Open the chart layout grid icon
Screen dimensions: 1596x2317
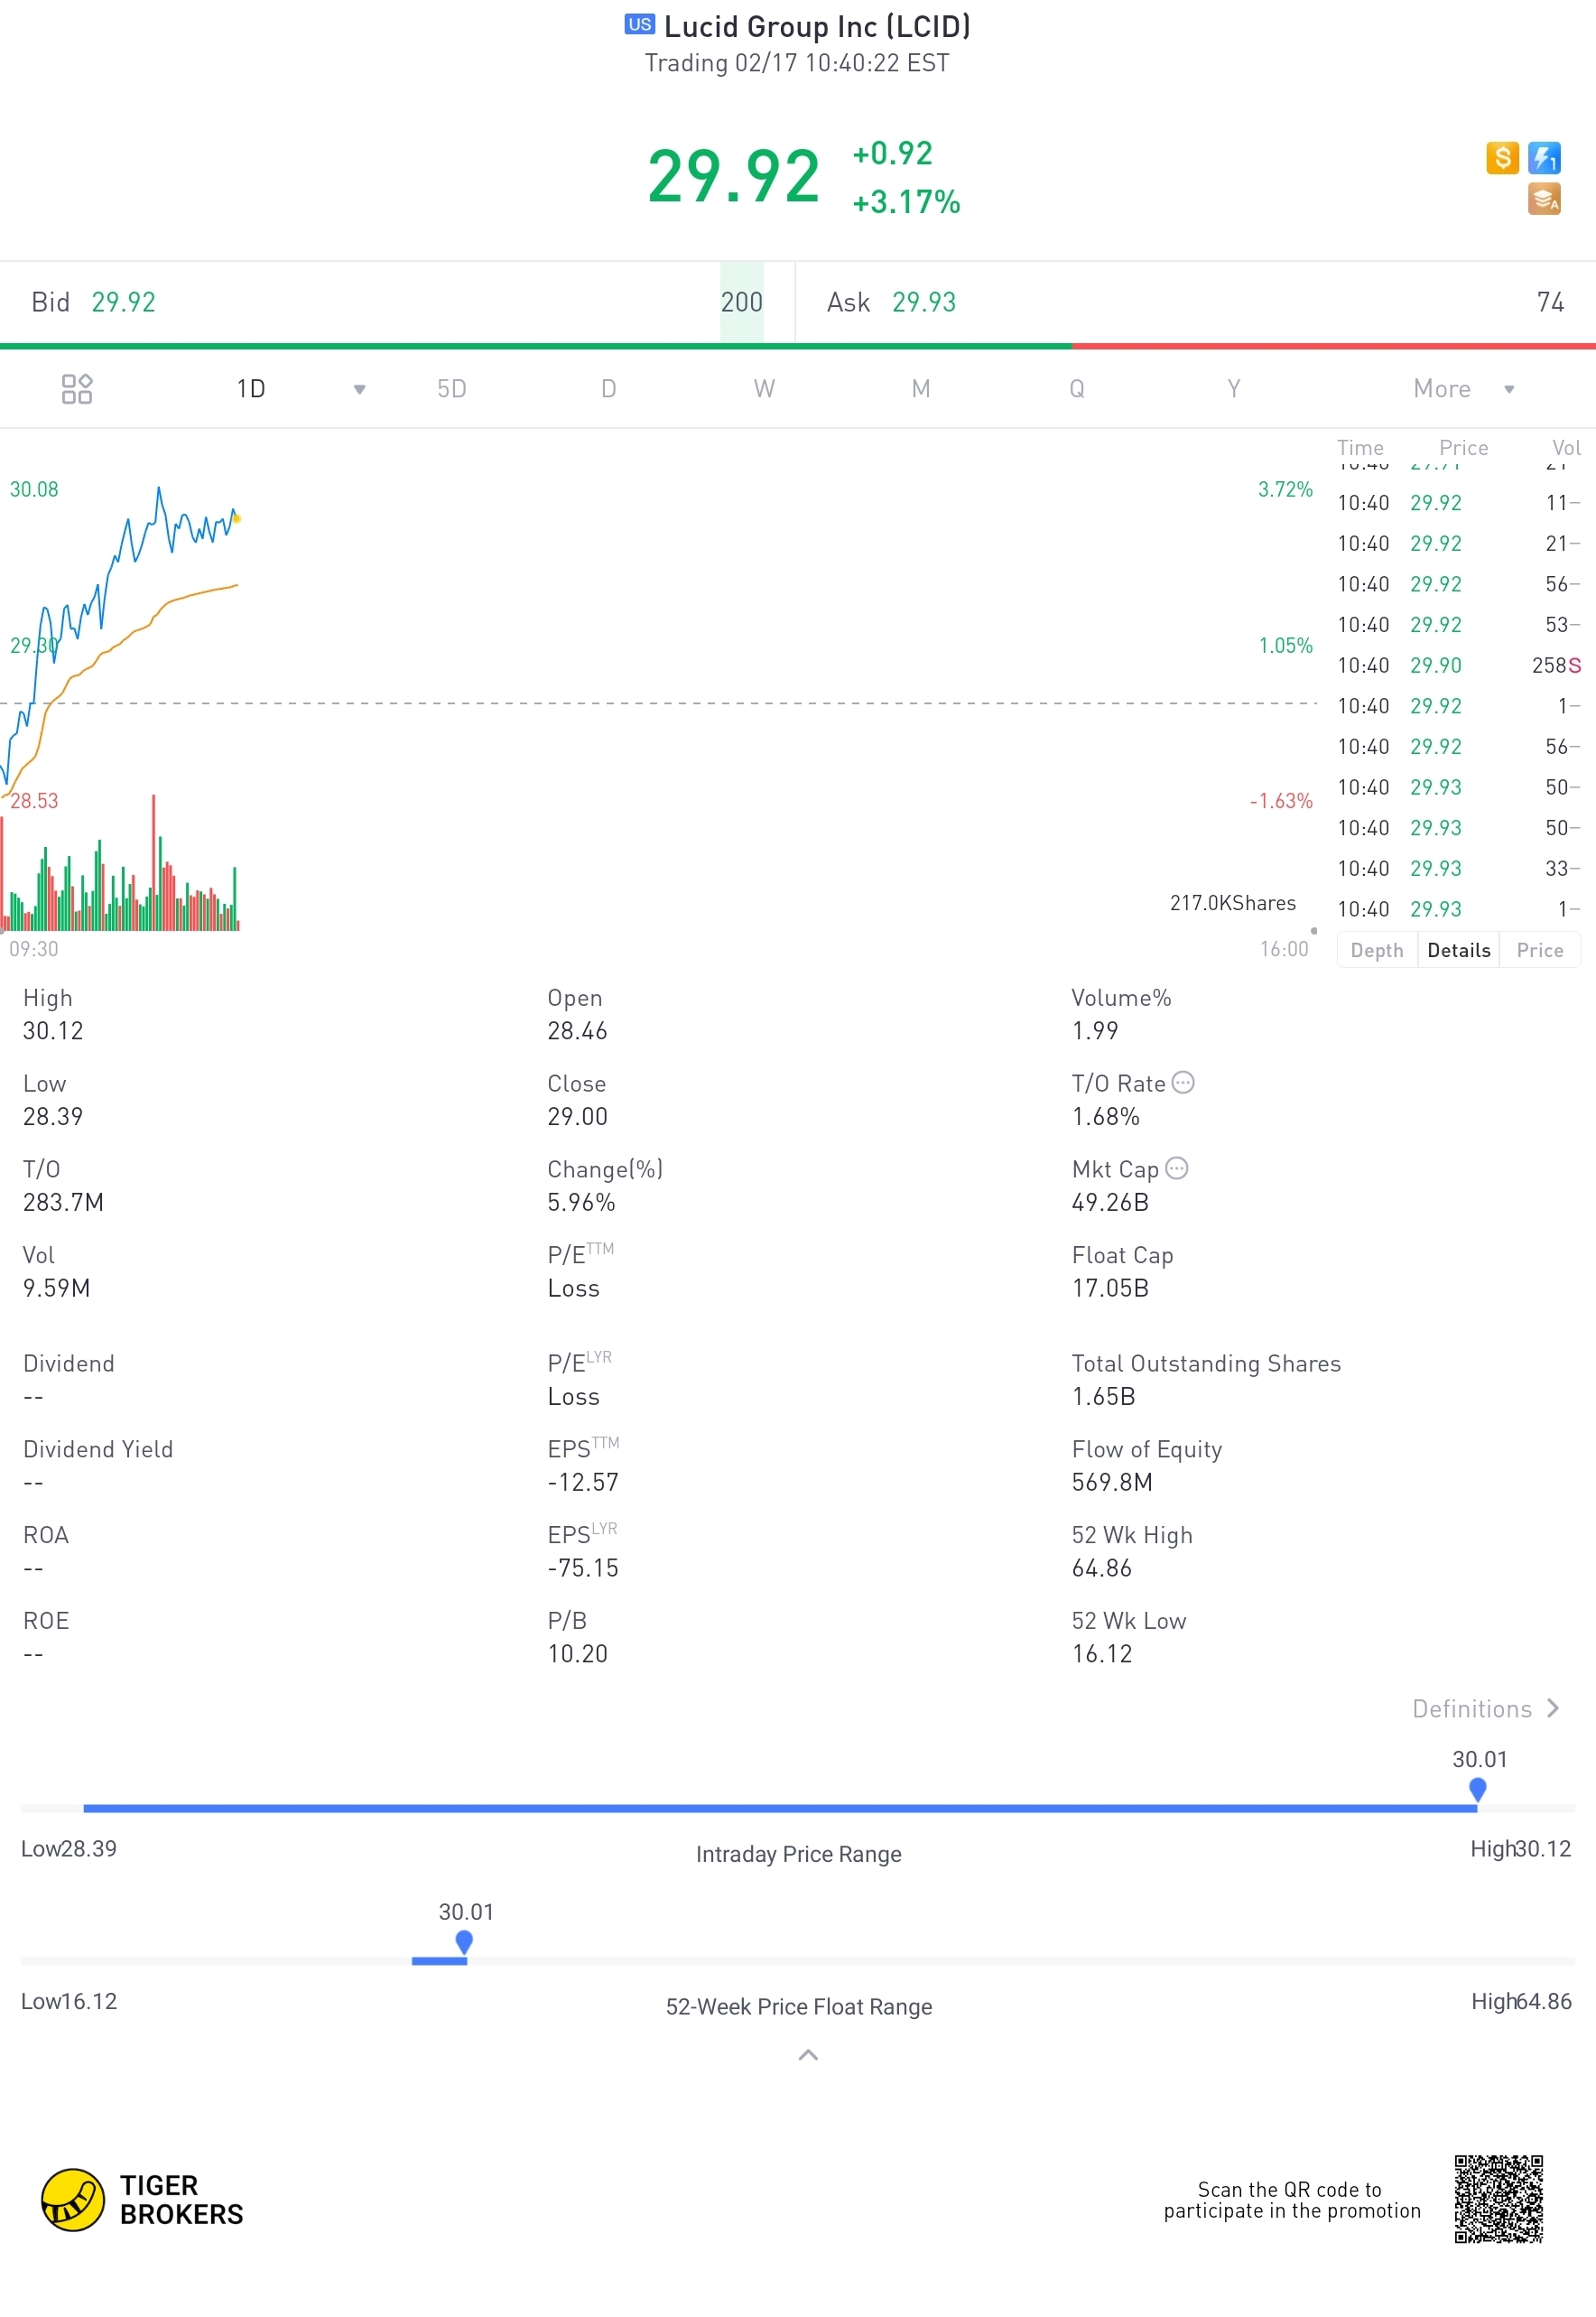pos(77,389)
